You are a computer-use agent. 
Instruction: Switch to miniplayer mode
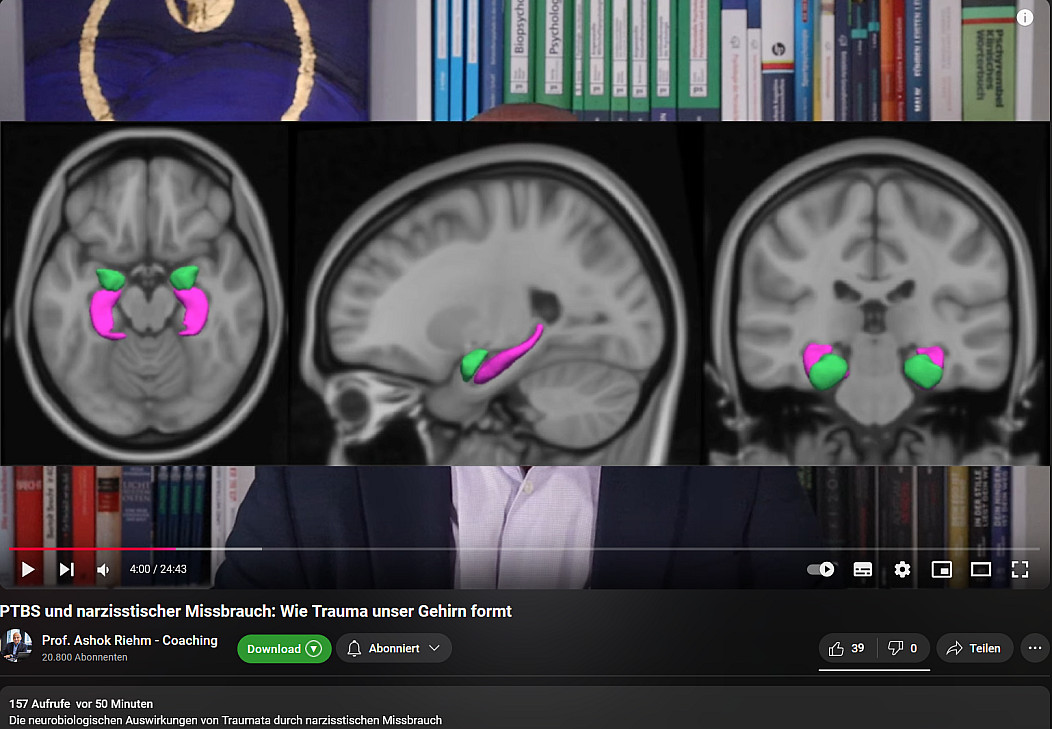pyautogui.click(x=941, y=569)
